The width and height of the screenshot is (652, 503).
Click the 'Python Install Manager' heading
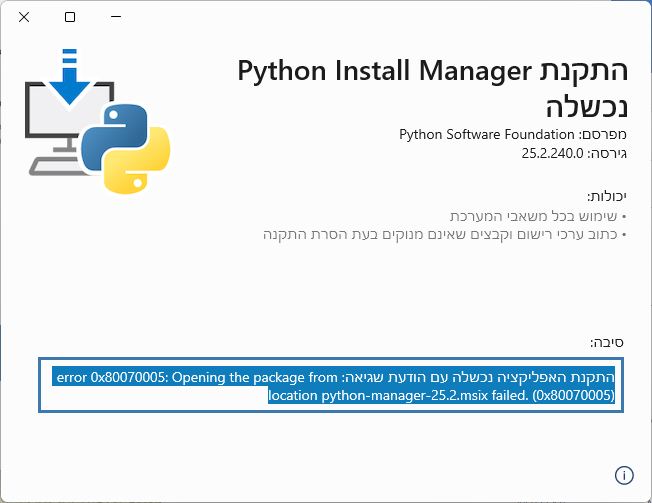pos(382,70)
